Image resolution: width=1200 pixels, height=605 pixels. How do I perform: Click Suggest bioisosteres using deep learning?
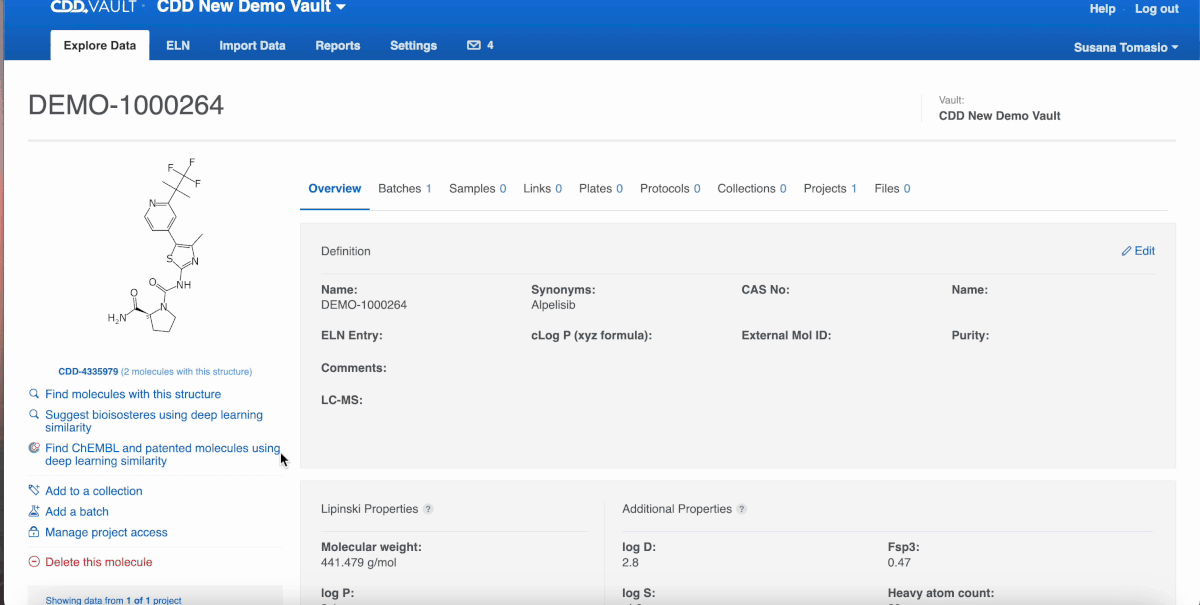click(x=154, y=421)
